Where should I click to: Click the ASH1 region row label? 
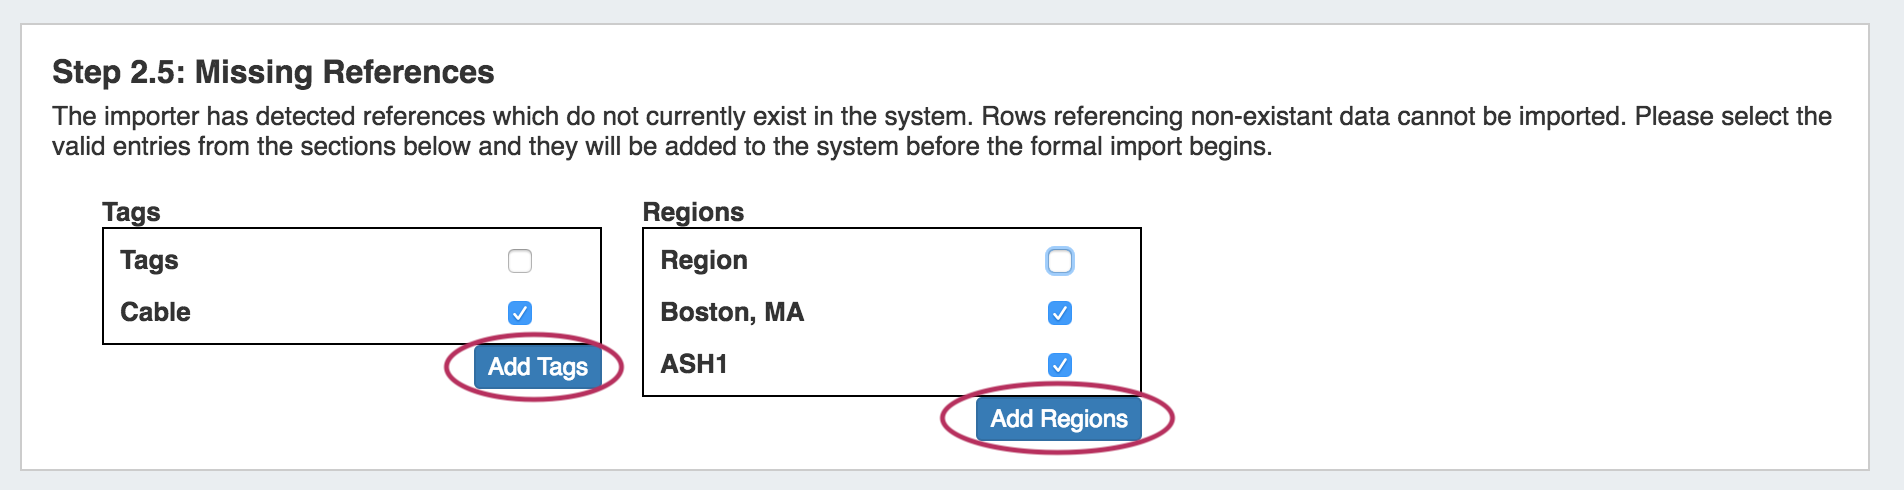(694, 364)
